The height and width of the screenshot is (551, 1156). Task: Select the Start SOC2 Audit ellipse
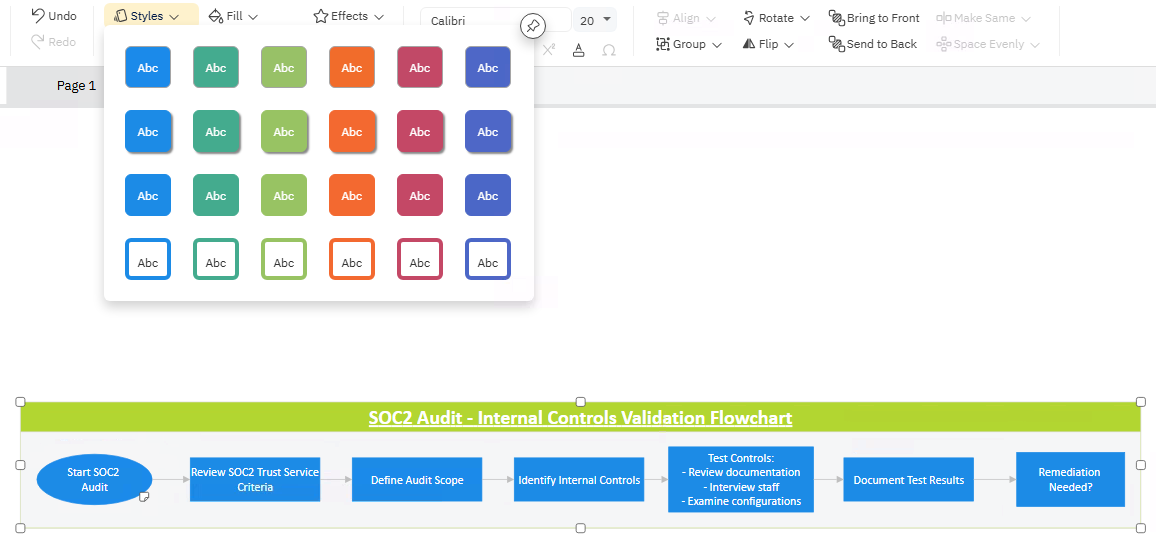(x=94, y=480)
